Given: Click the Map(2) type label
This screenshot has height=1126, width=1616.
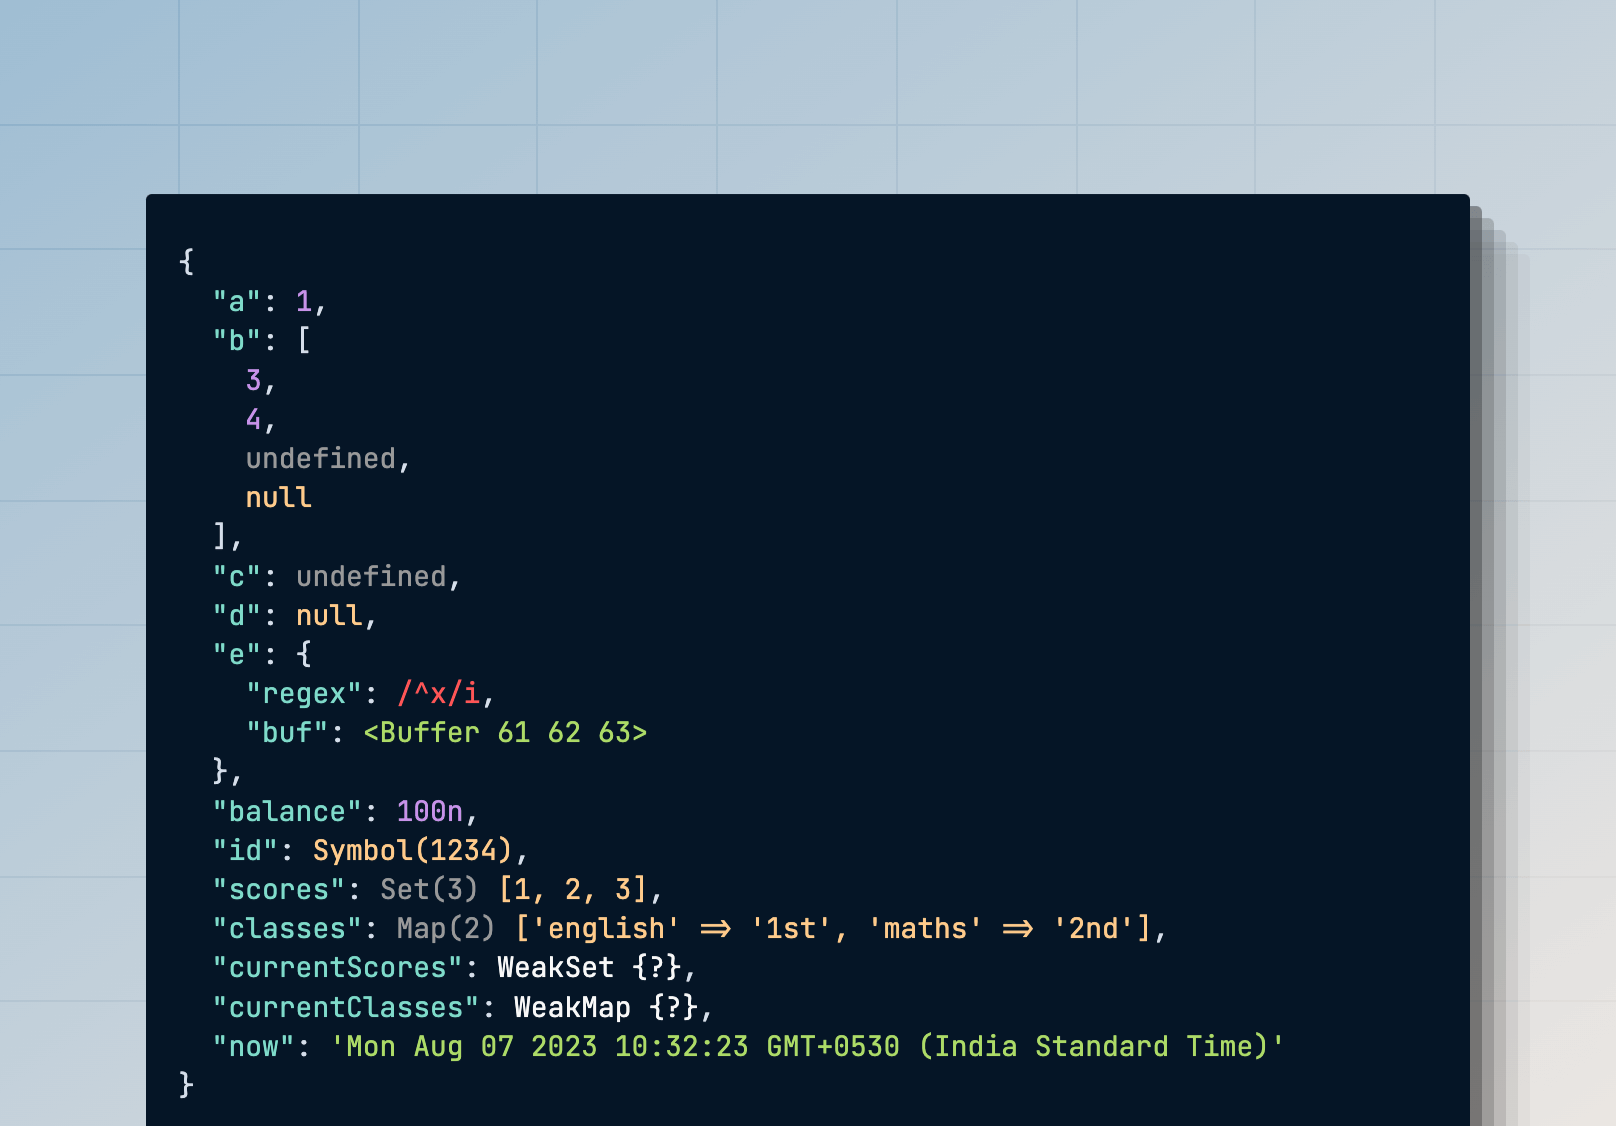Looking at the screenshot, I should 446,929.
